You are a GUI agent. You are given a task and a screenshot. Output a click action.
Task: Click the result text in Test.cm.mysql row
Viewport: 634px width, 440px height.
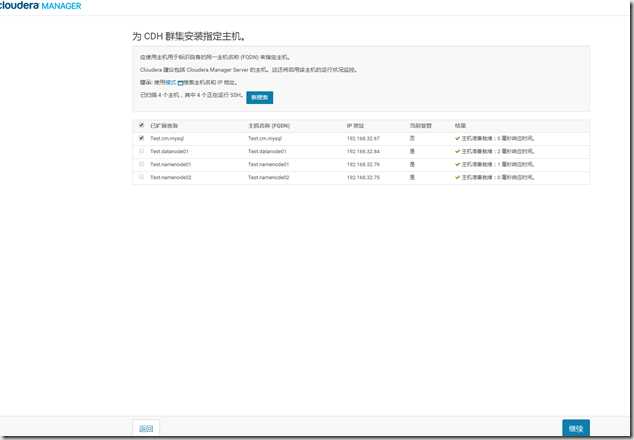click(x=498, y=138)
